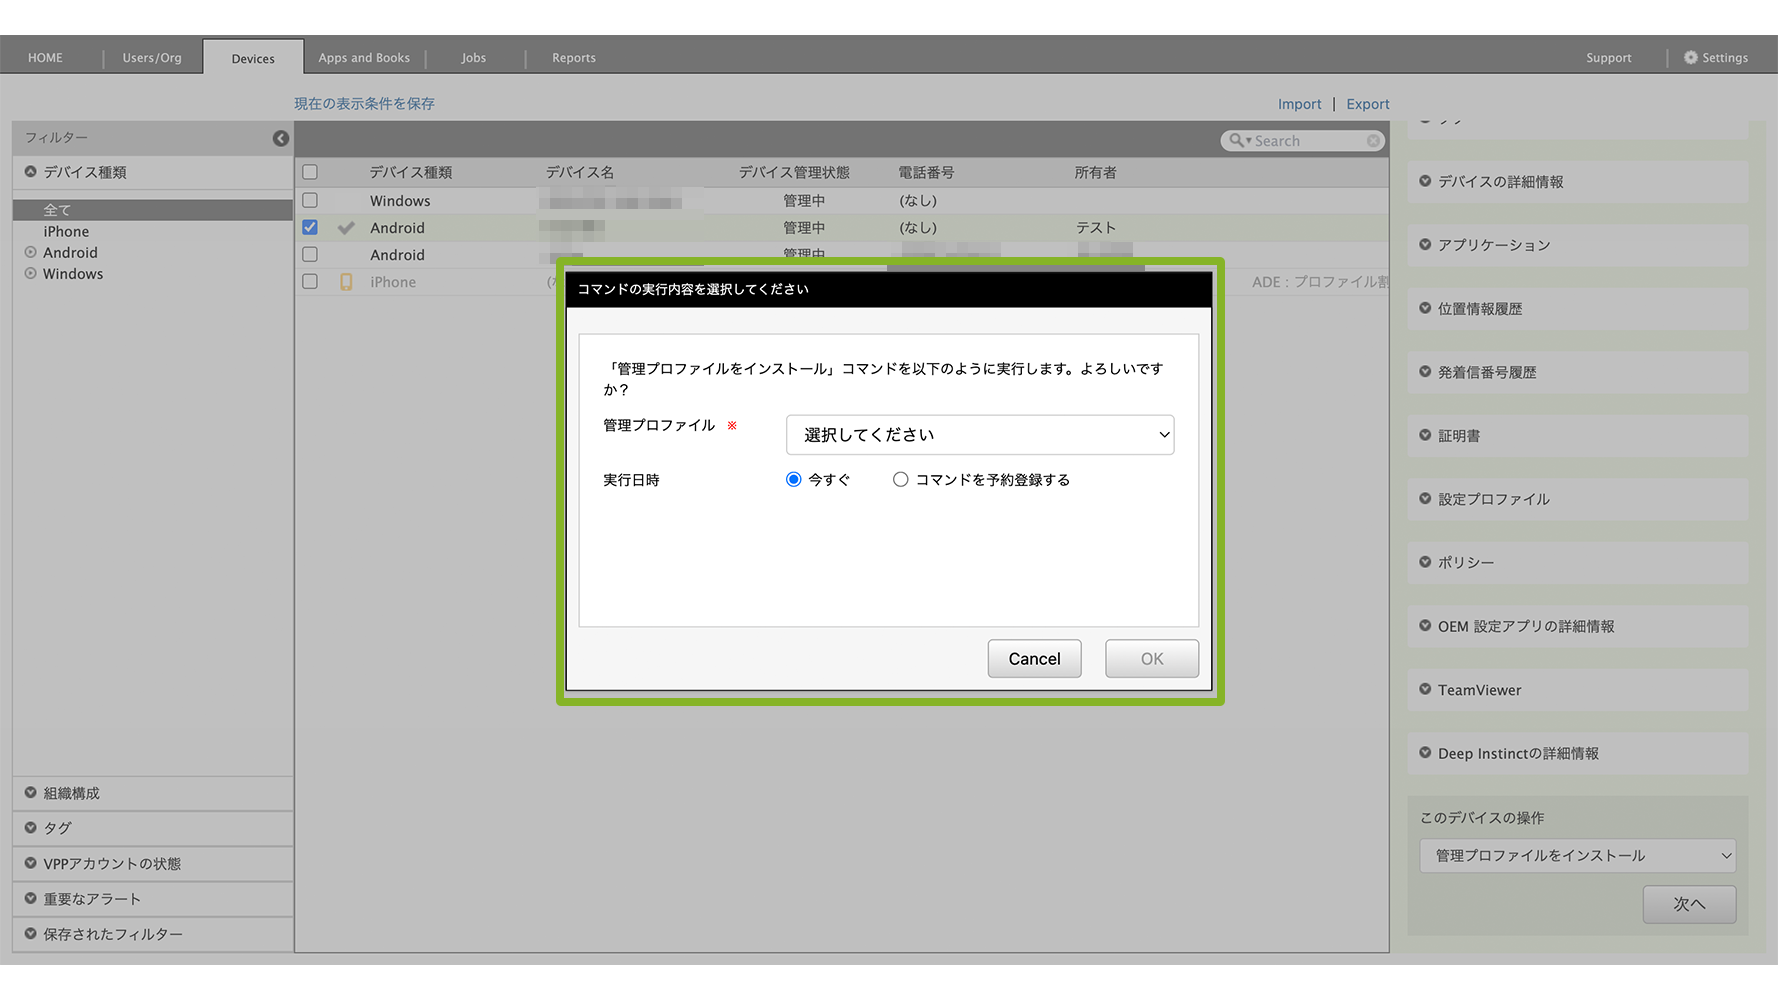Click the Settings gear icon
This screenshot has height=1000, width=1778.
(1690, 58)
